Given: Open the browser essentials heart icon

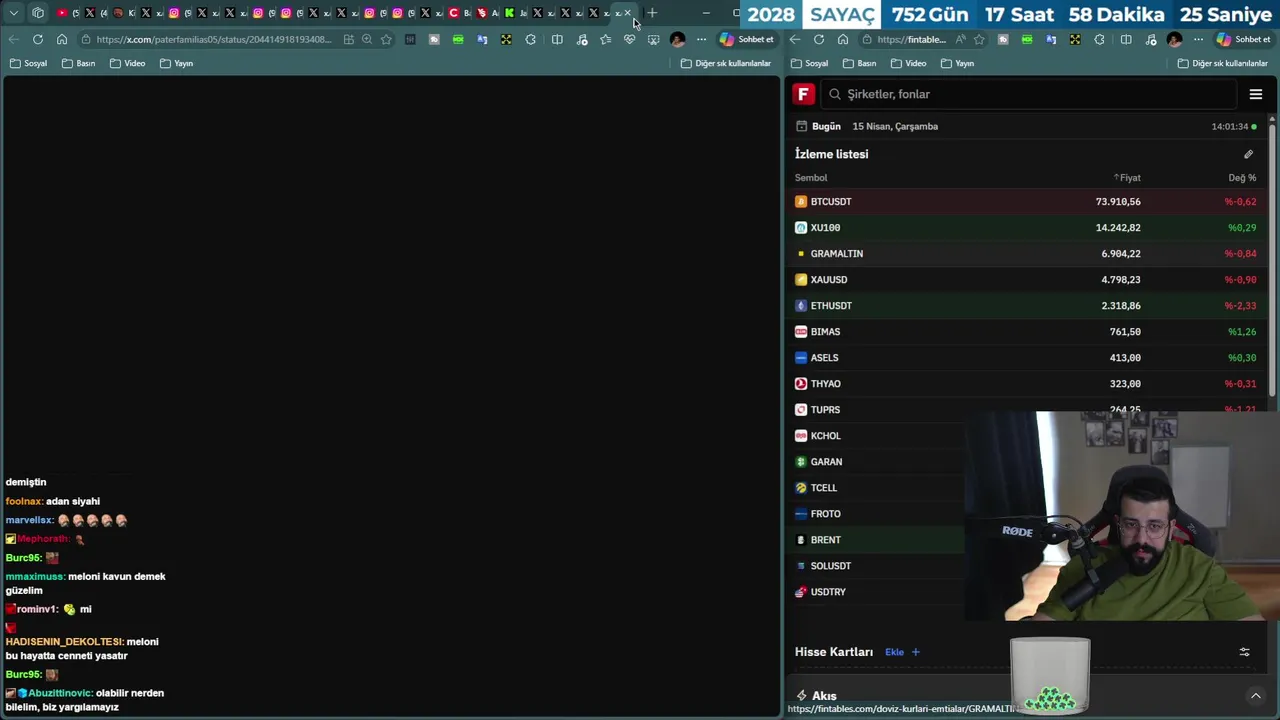Looking at the screenshot, I should pos(629,39).
